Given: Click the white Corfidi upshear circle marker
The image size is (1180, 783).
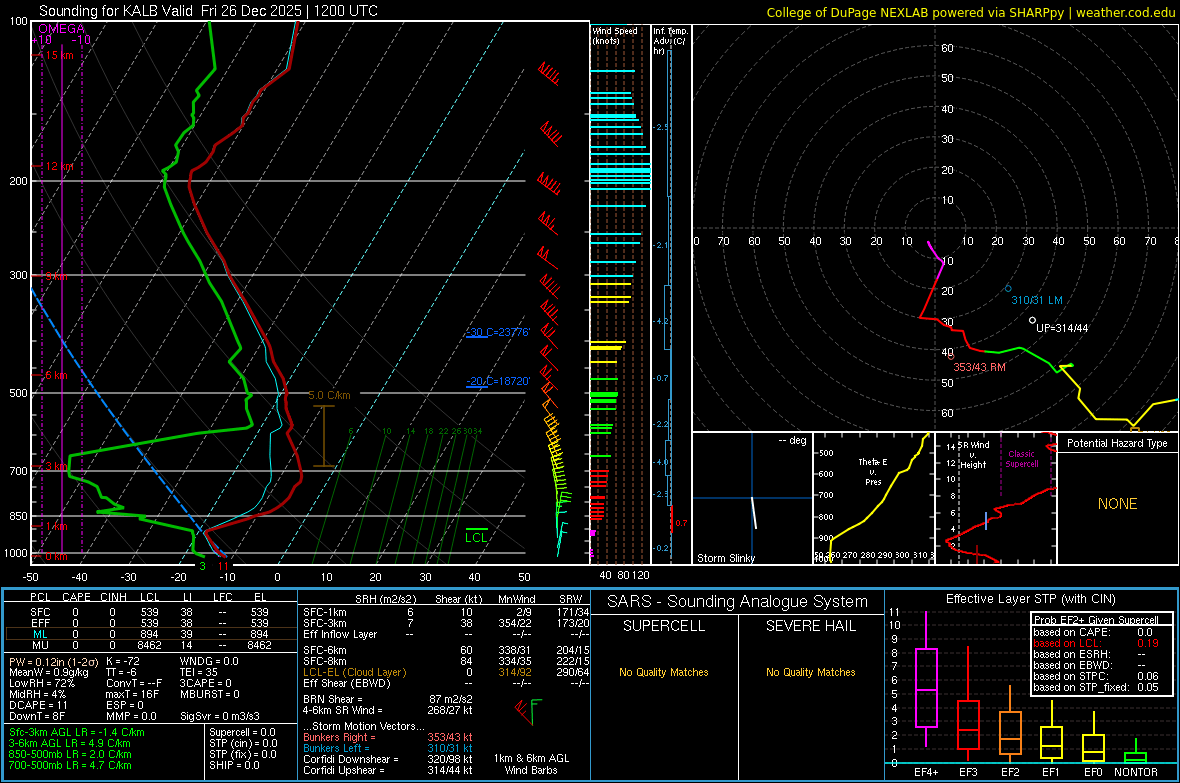Looking at the screenshot, I should (x=1032, y=320).
